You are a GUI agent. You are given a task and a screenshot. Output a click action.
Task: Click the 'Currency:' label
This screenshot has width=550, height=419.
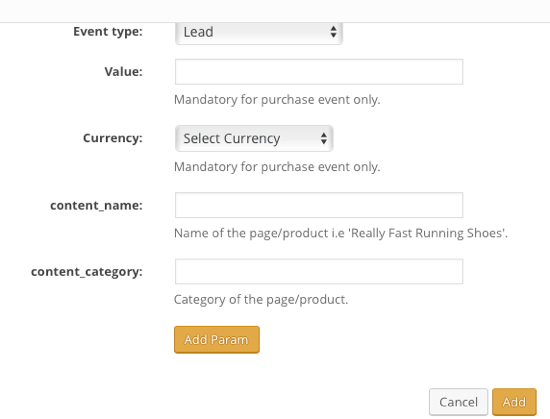pos(113,138)
